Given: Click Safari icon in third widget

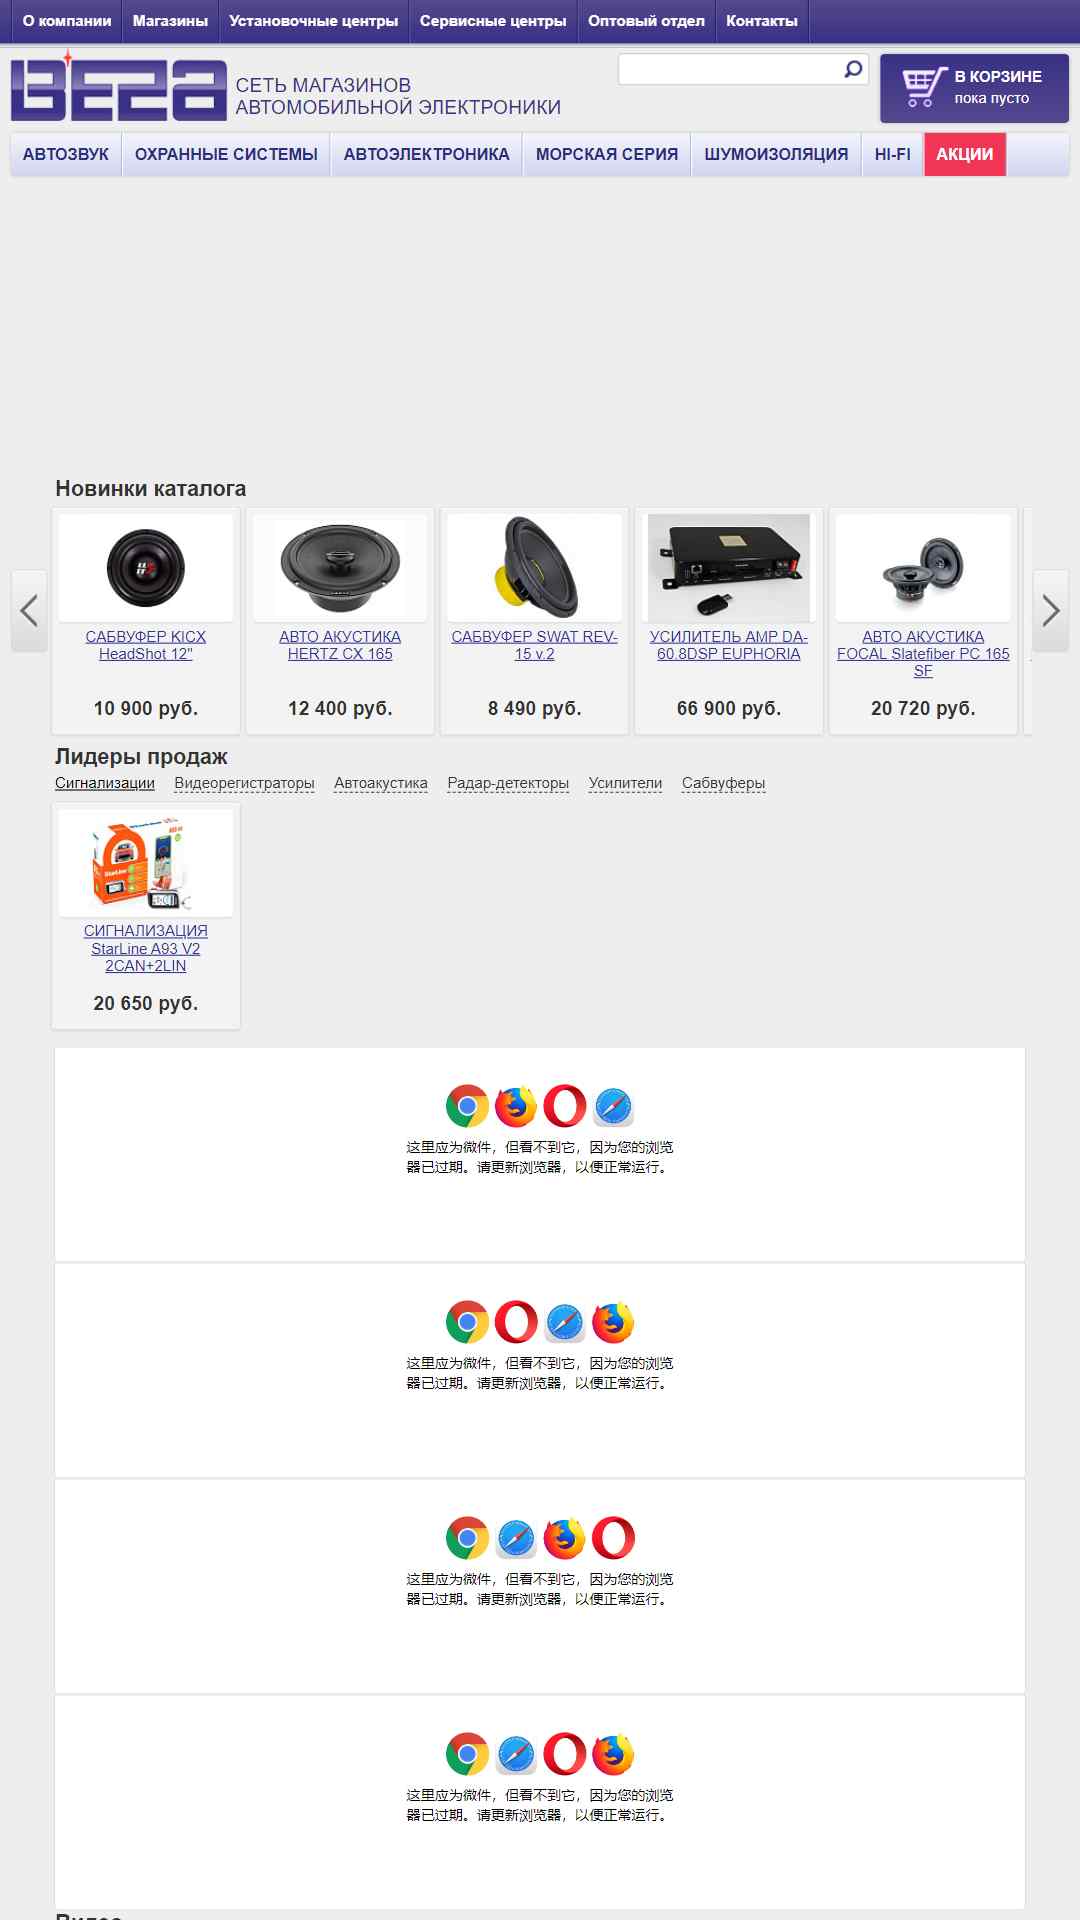Looking at the screenshot, I should pyautogui.click(x=516, y=1538).
